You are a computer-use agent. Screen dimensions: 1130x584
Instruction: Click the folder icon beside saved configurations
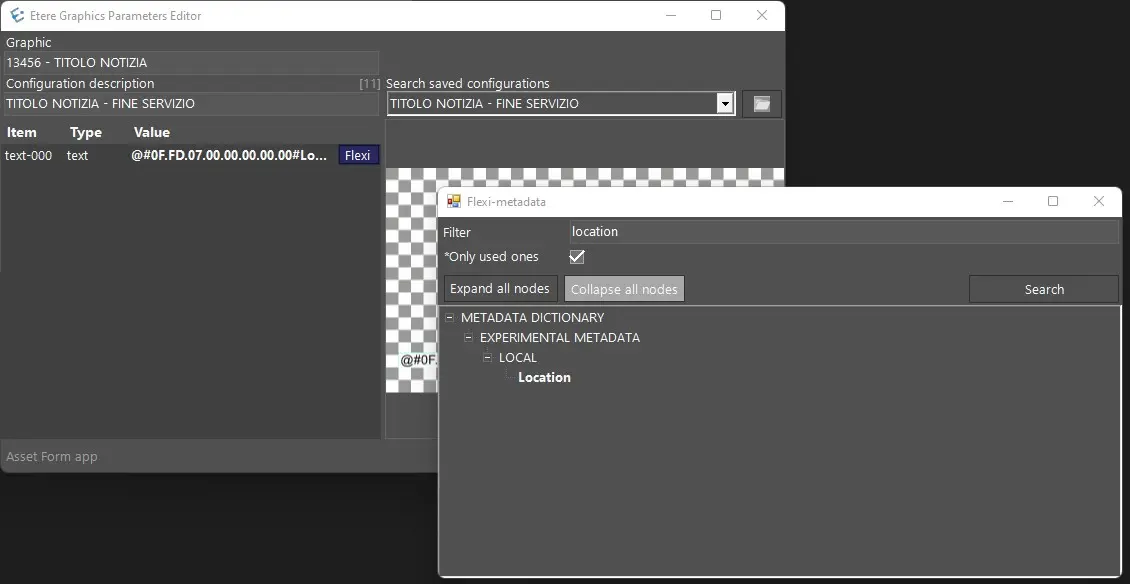762,104
